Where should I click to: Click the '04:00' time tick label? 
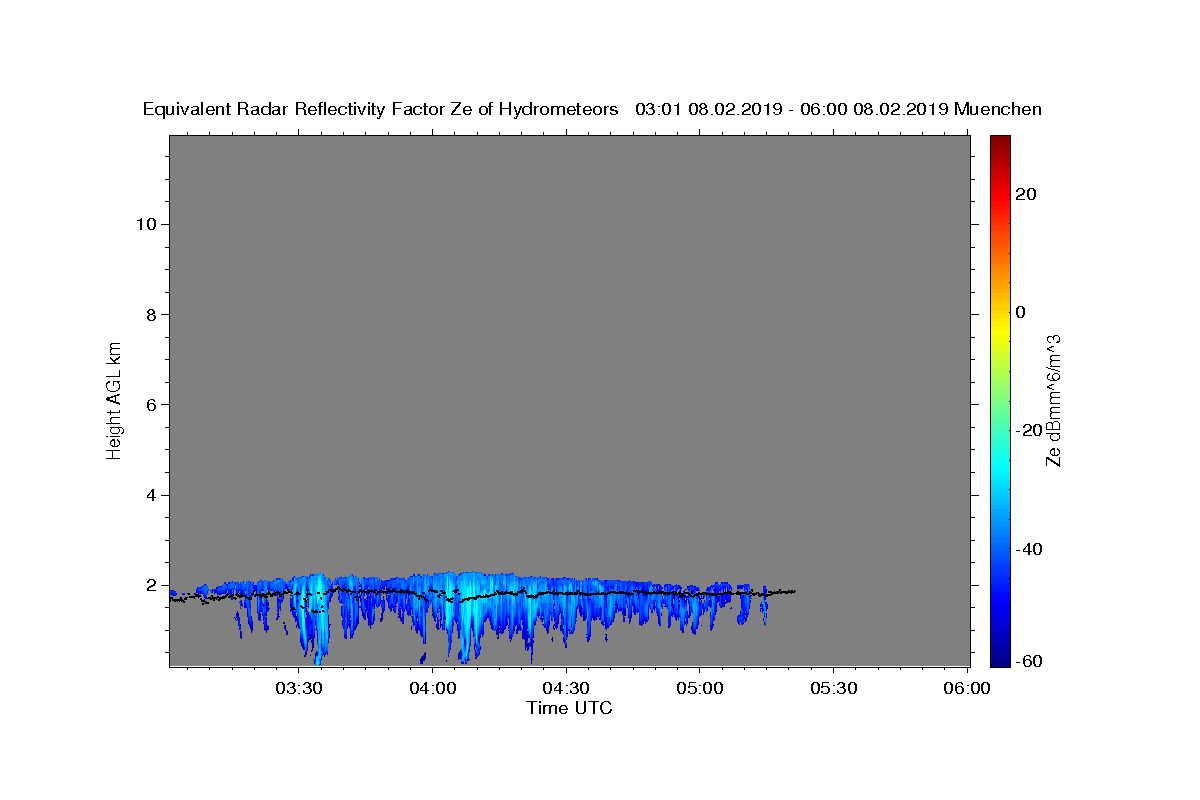[x=434, y=689]
